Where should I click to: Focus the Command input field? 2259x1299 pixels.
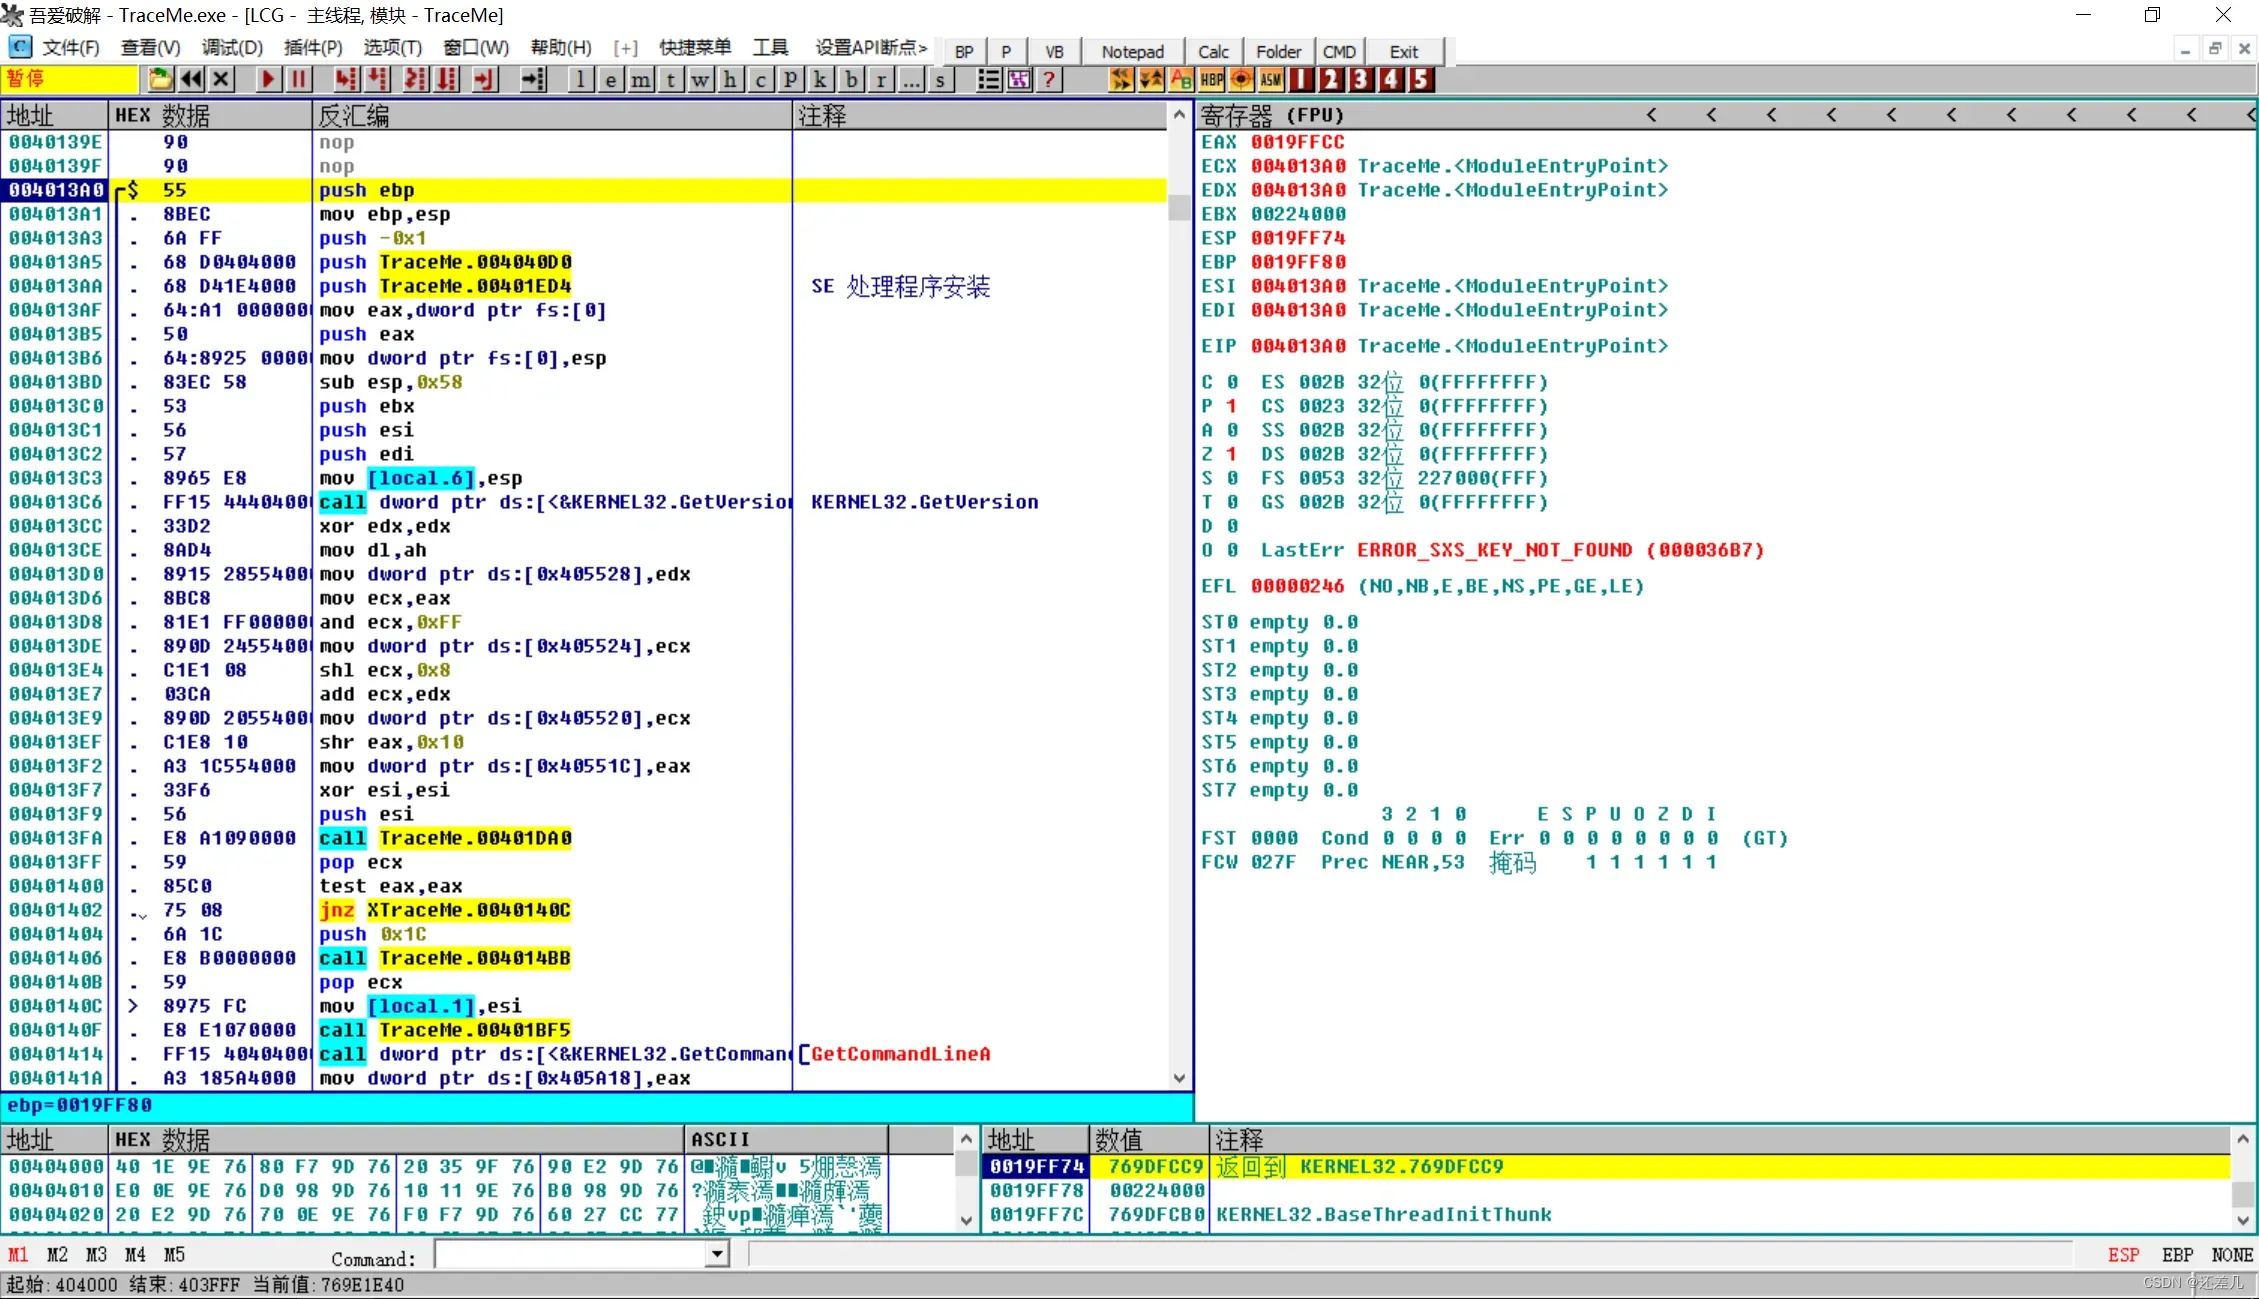571,1254
